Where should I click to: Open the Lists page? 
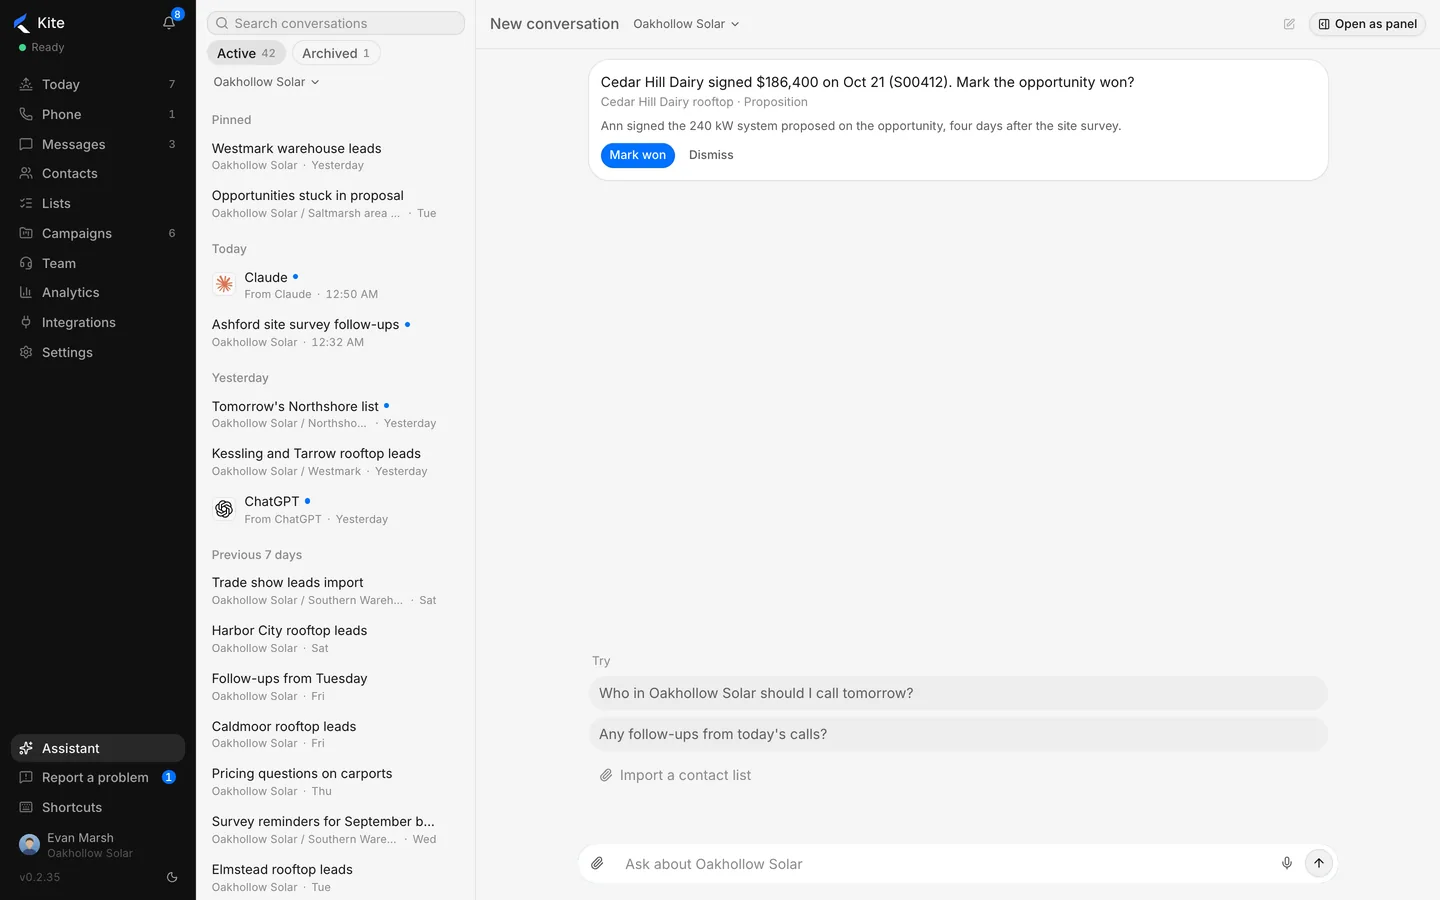[98, 204]
